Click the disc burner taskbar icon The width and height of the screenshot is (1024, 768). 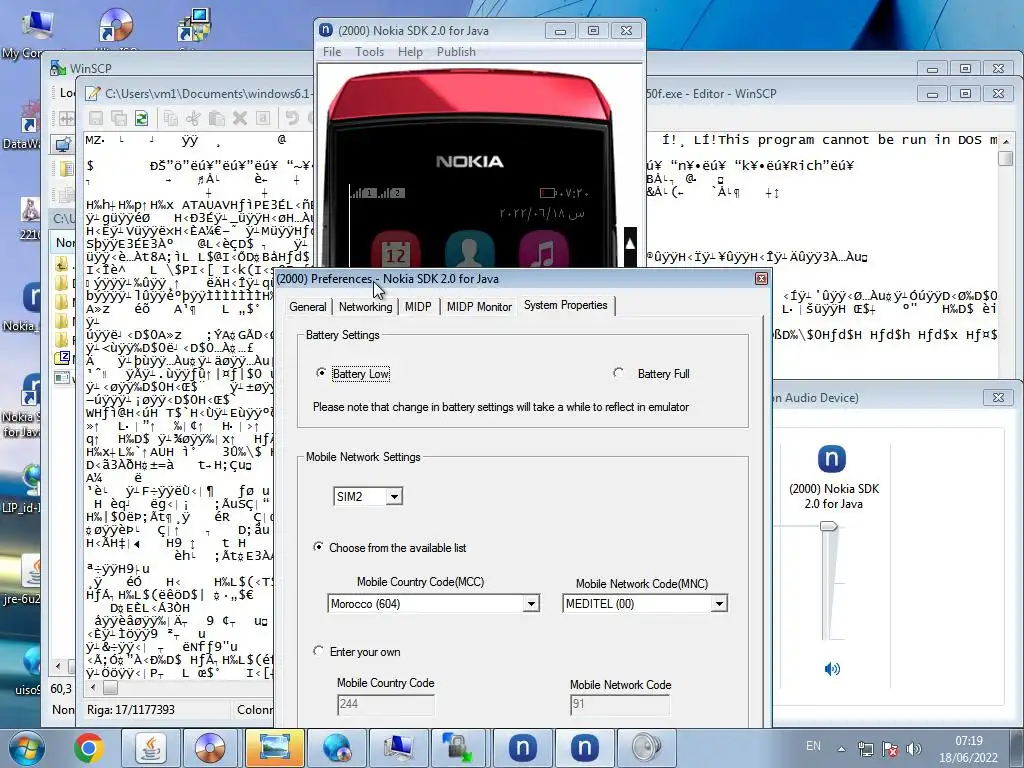(x=210, y=748)
